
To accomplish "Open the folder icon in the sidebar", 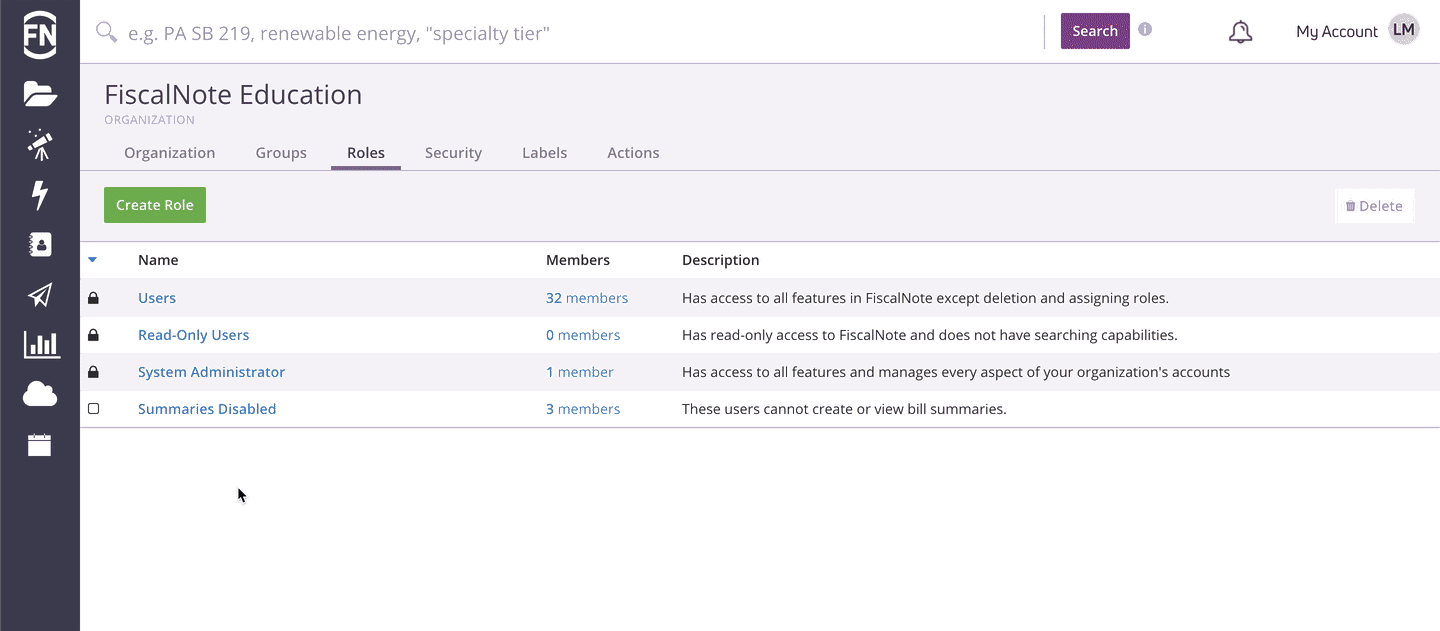I will pyautogui.click(x=40, y=94).
